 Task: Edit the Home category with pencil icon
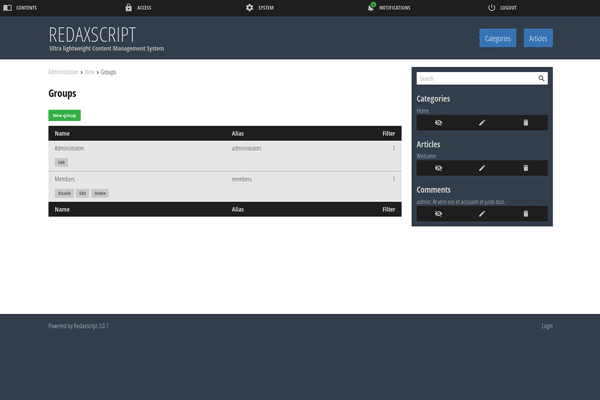point(482,122)
